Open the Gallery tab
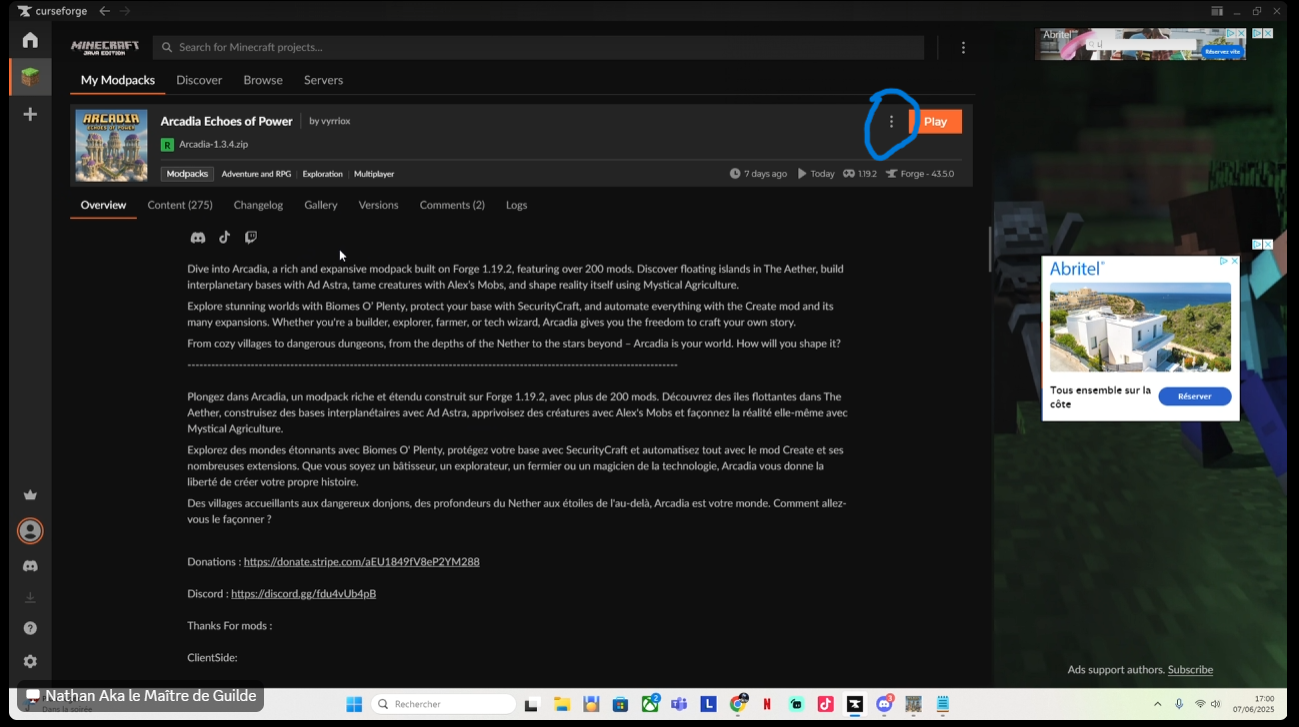The width and height of the screenshot is (1299, 727). [321, 205]
